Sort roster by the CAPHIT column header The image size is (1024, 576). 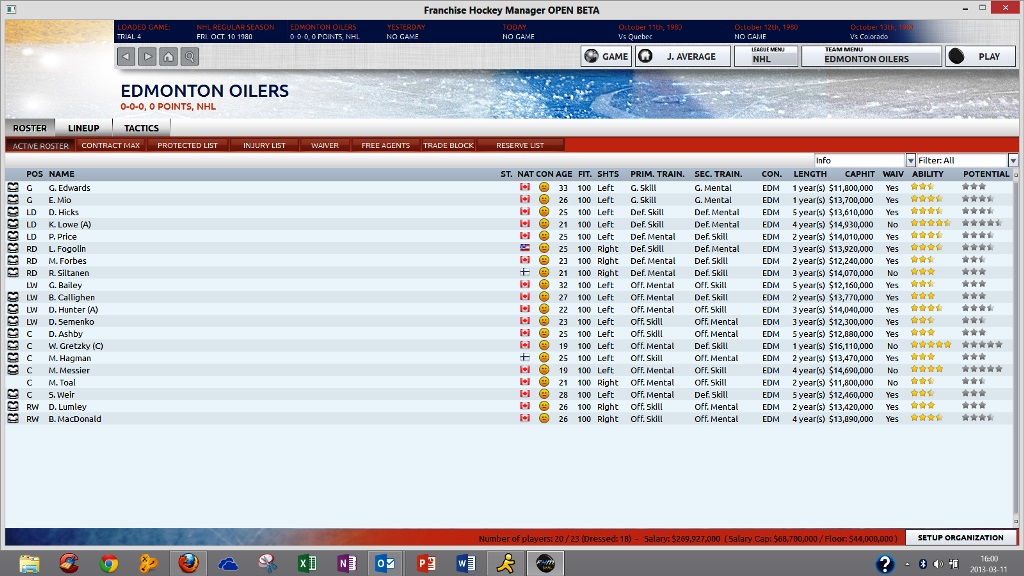coord(859,174)
